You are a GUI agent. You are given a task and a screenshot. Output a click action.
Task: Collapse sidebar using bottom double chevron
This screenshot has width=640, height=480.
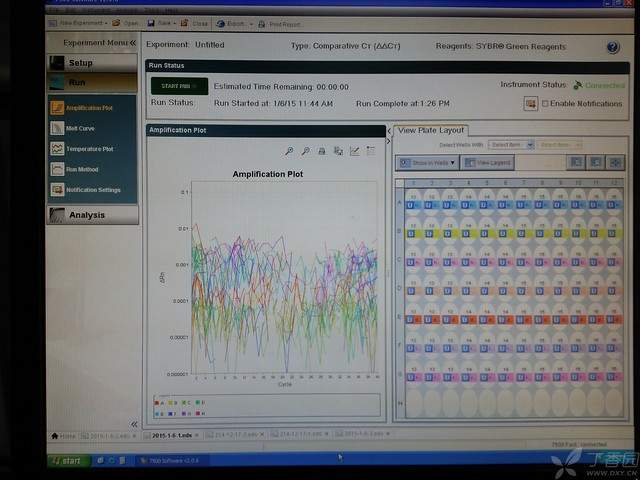(134, 424)
